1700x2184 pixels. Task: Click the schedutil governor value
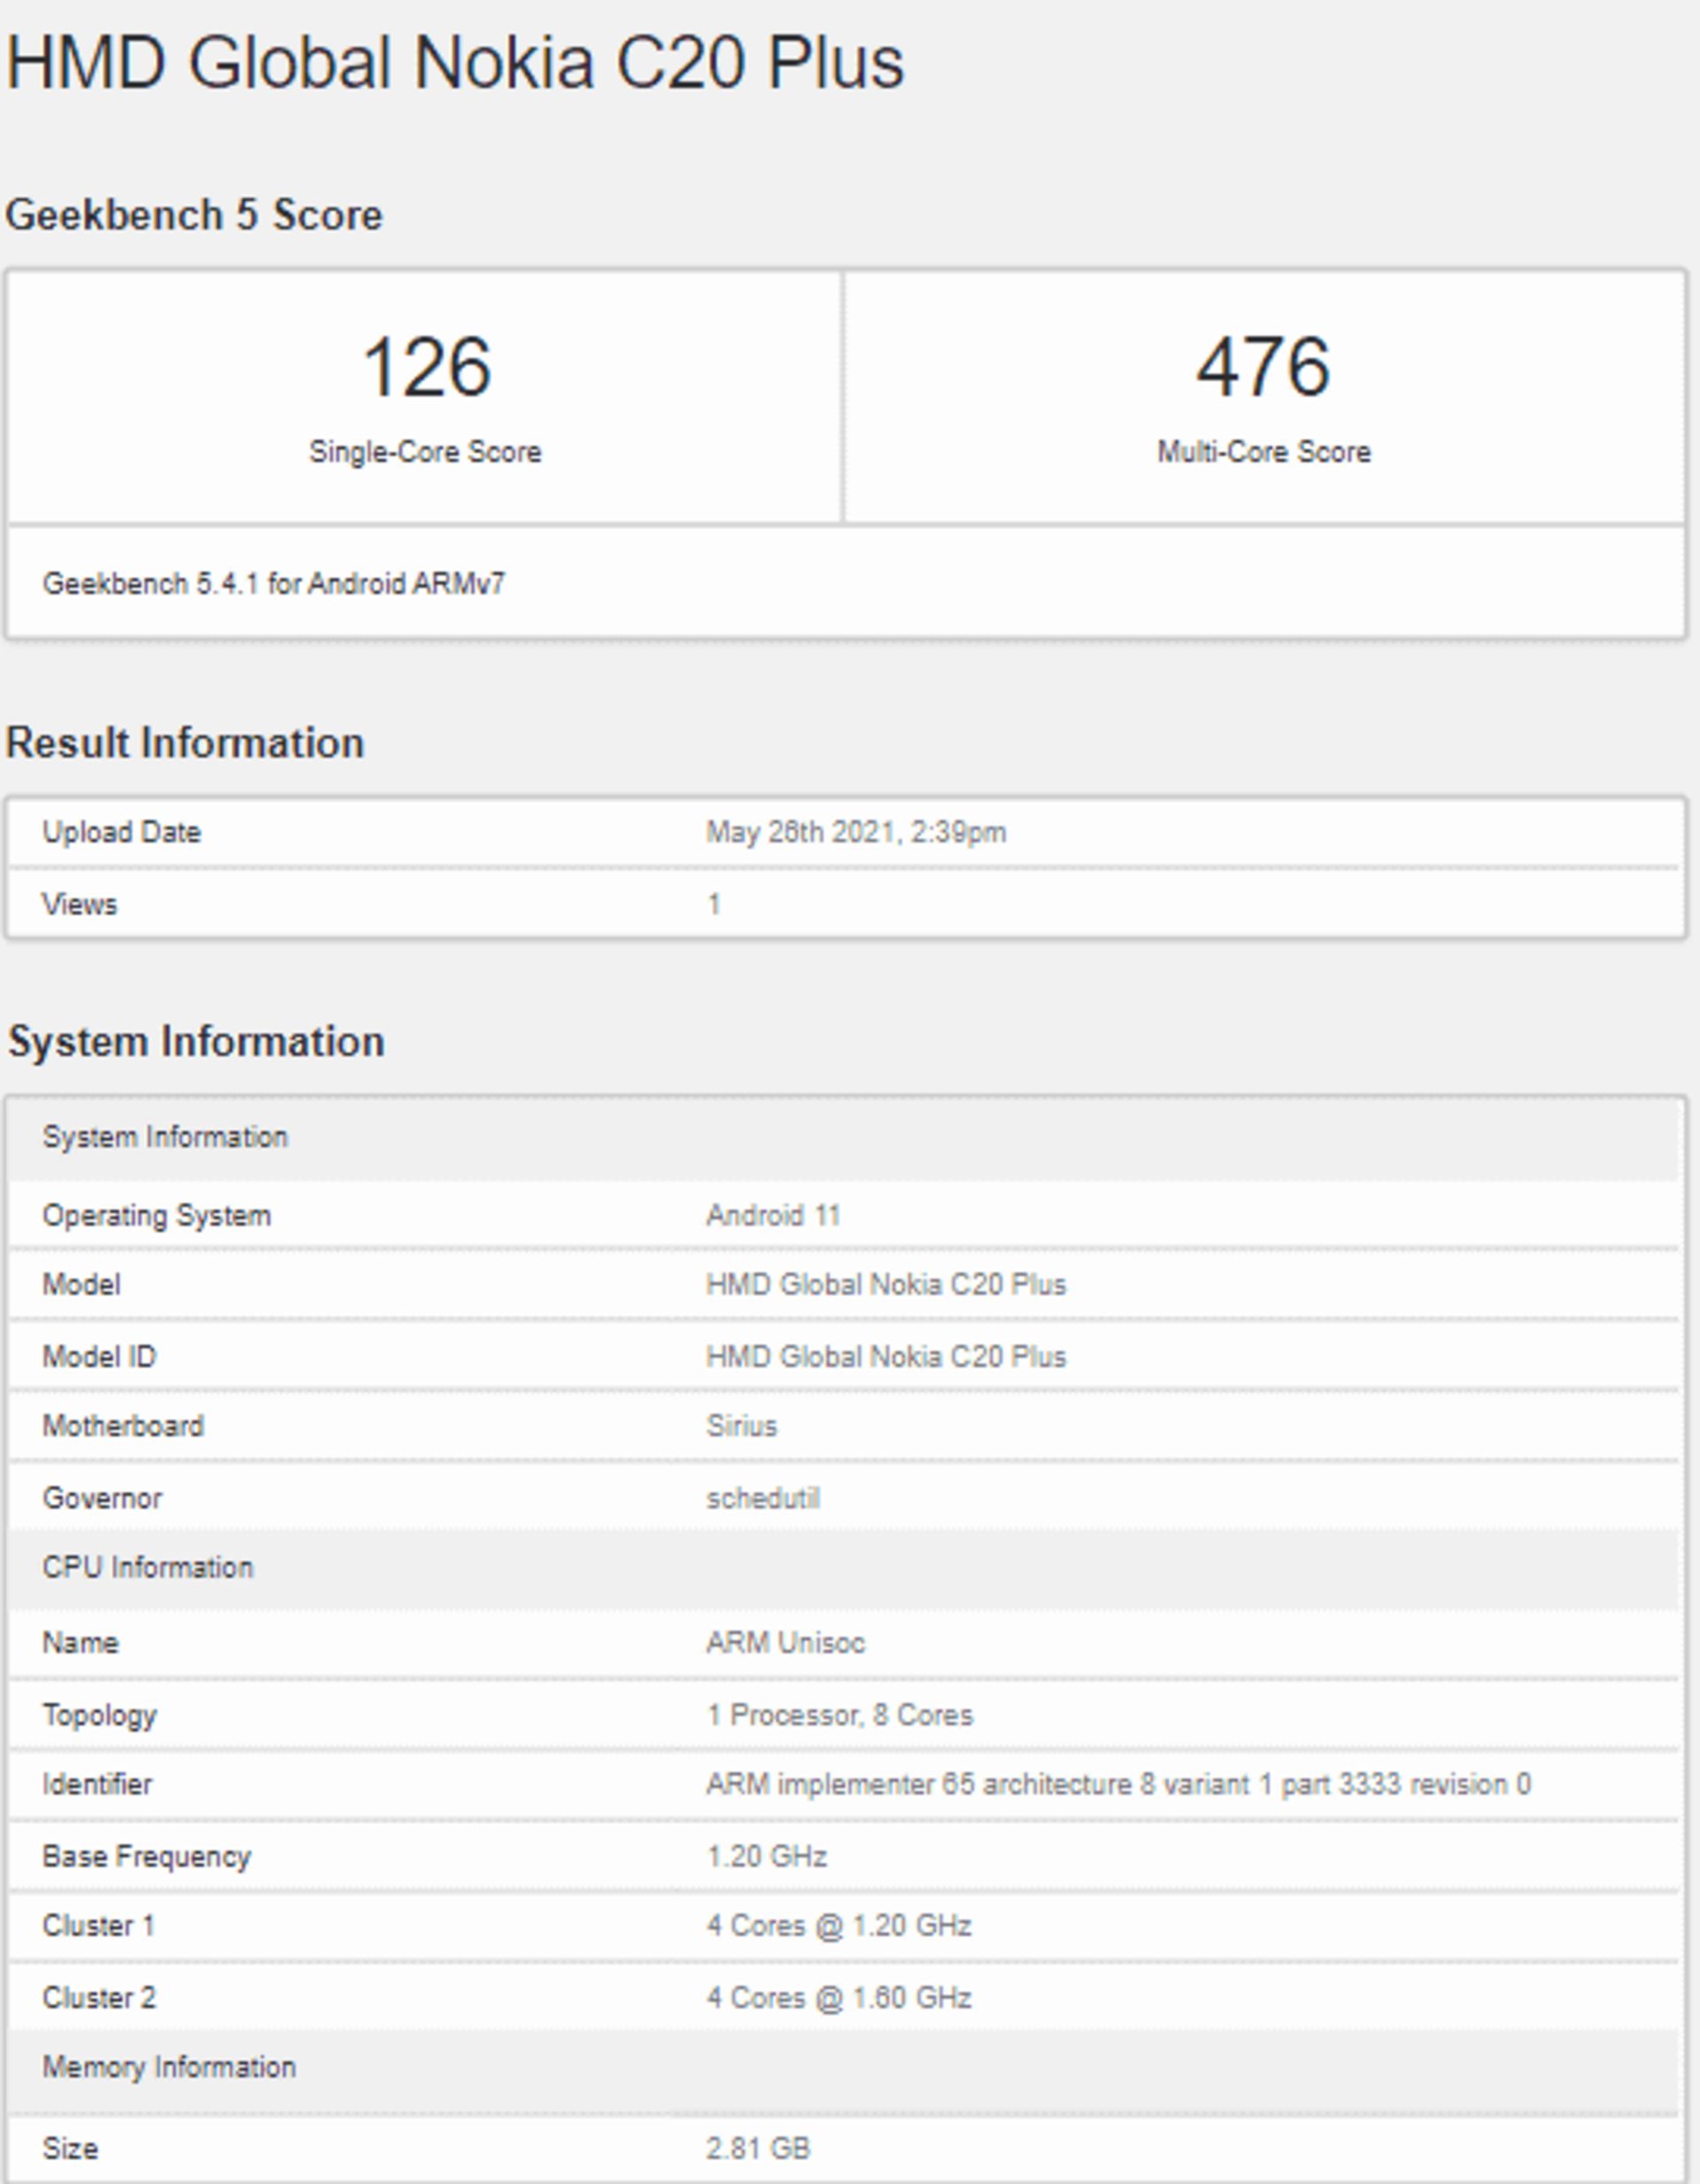pyautogui.click(x=763, y=1498)
